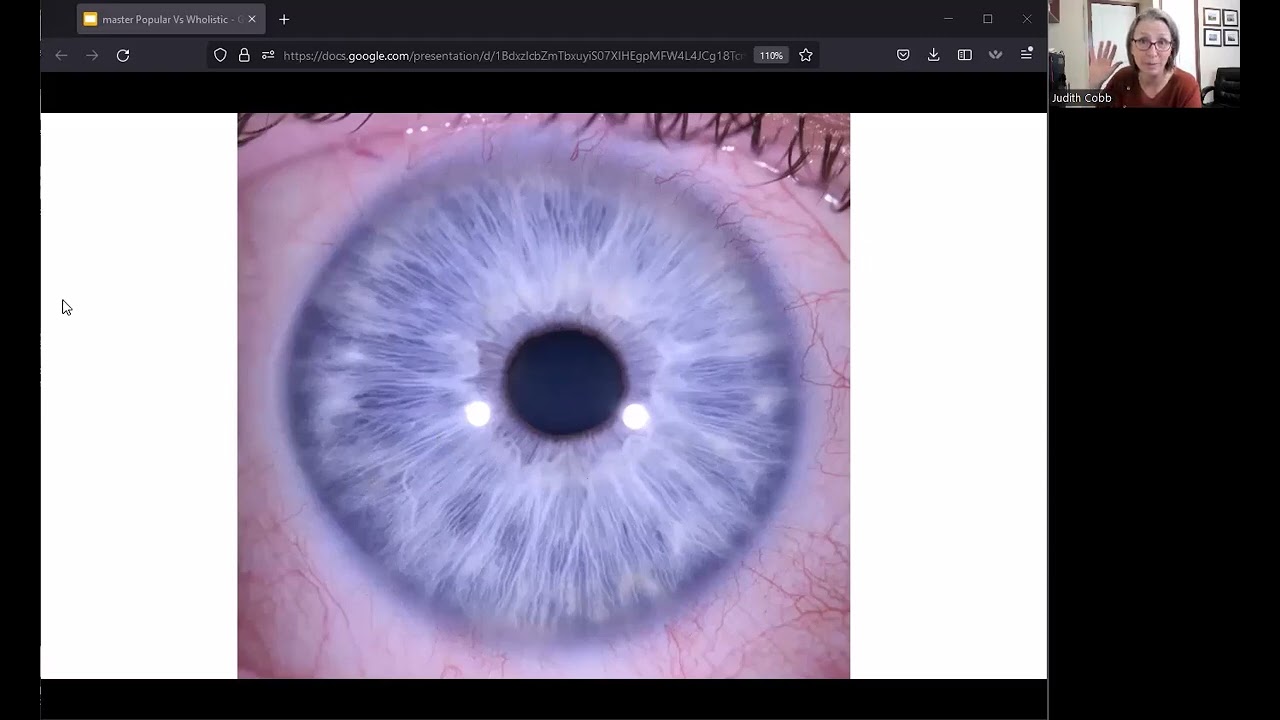
Task: View site security padlock info
Action: (x=244, y=56)
